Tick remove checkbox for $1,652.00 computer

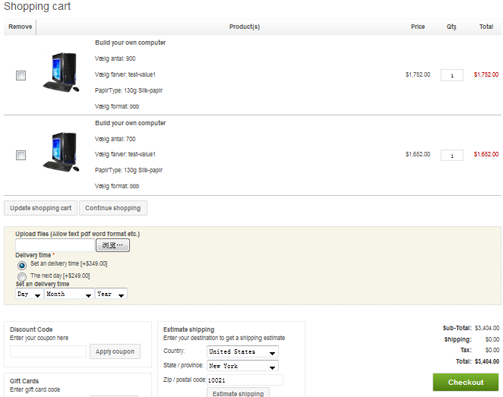pos(21,155)
